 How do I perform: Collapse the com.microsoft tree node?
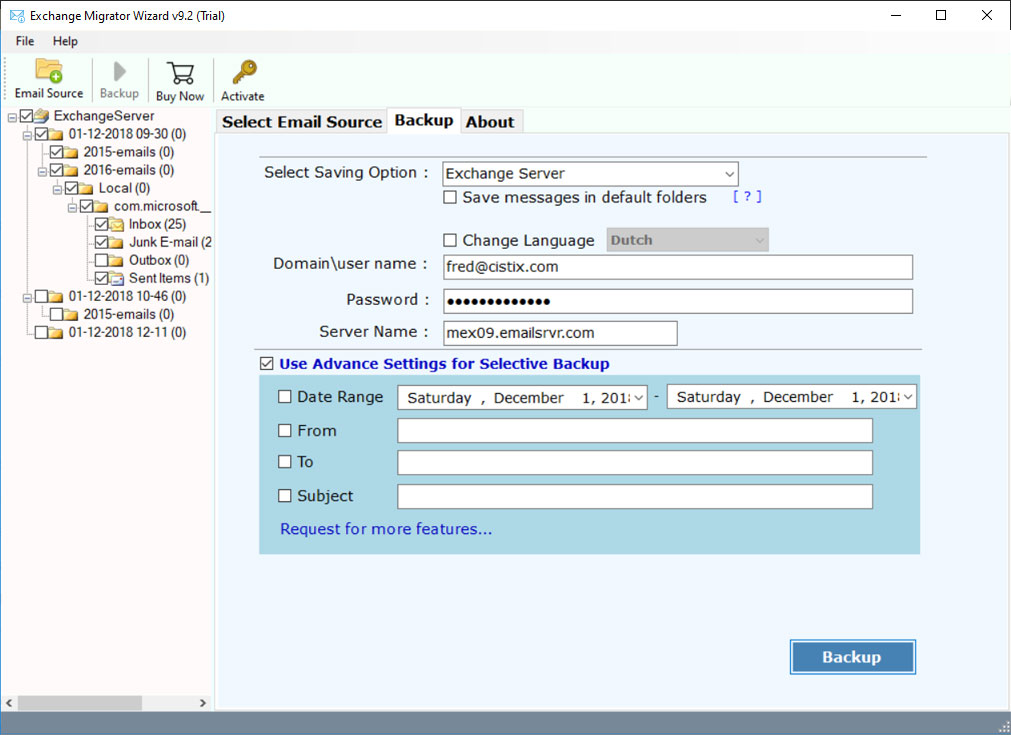[x=72, y=208]
